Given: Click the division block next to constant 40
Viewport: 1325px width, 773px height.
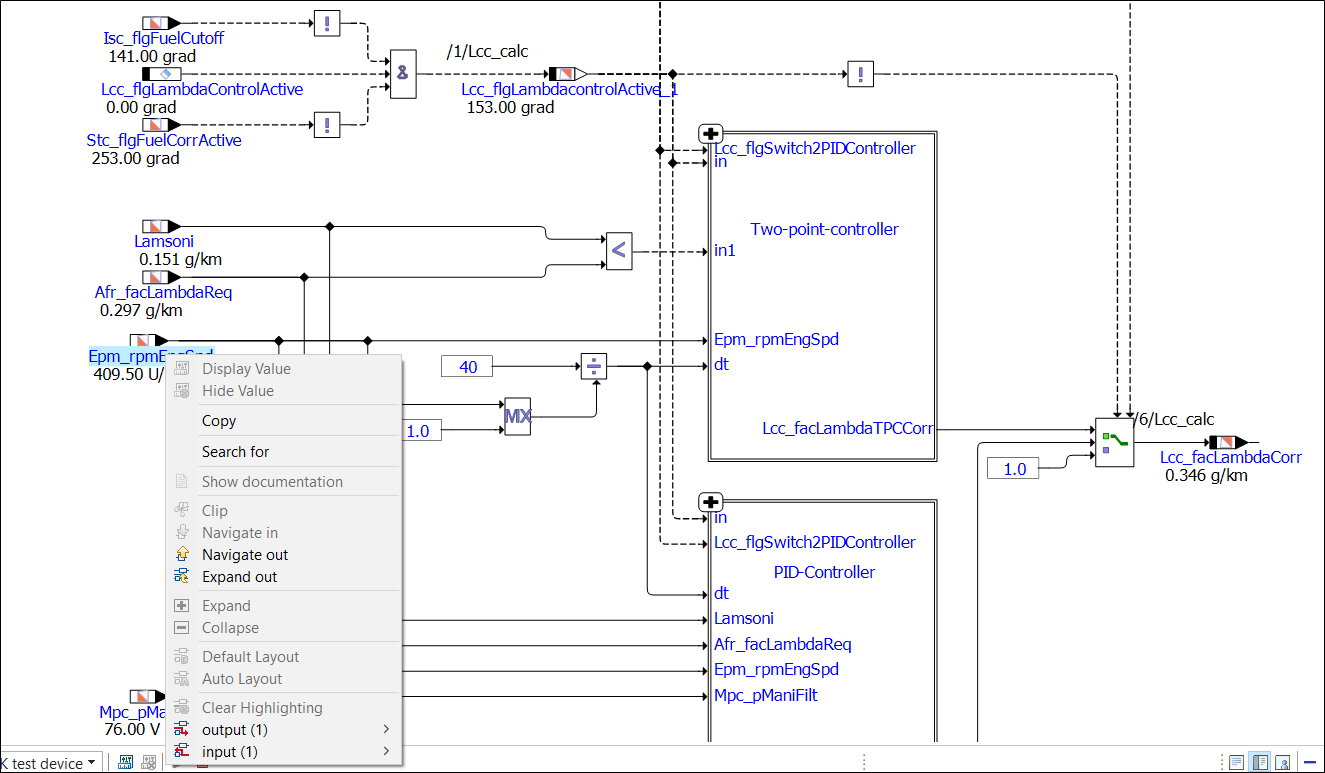Looking at the screenshot, I should click(594, 366).
